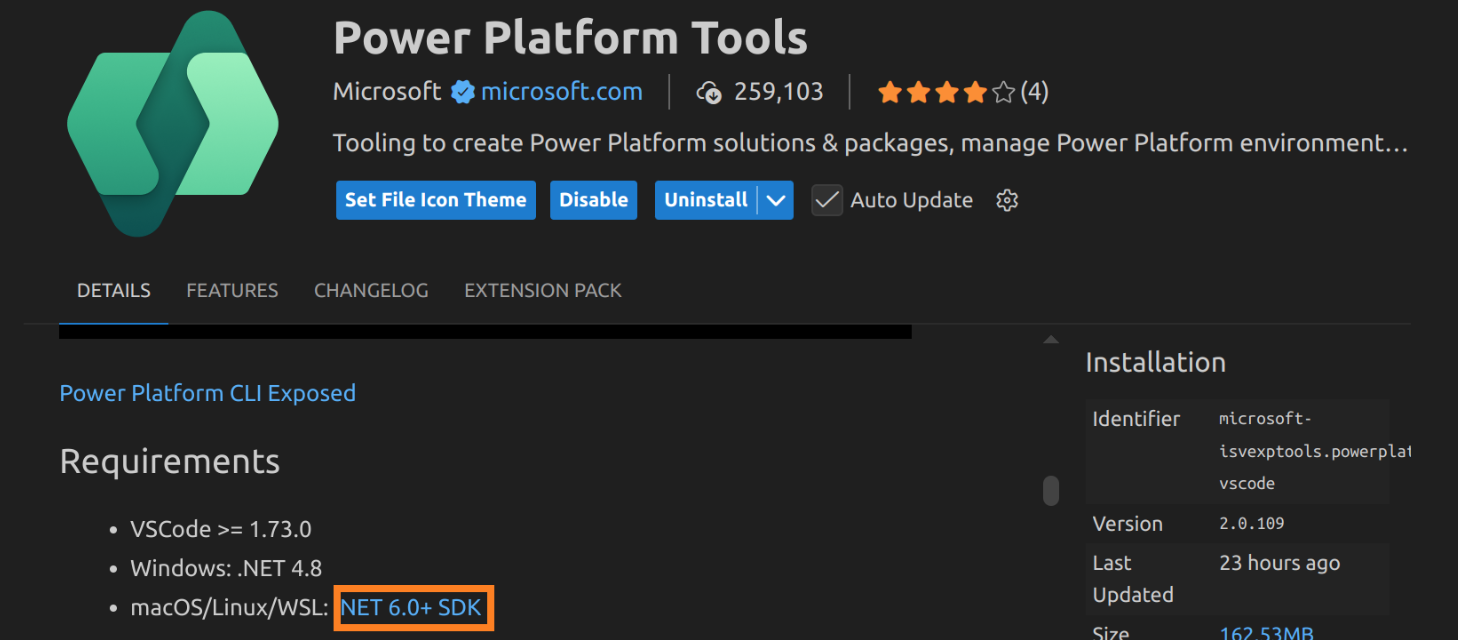Switch to the DETAILS tab
Image resolution: width=1458 pixels, height=640 pixels.
click(x=114, y=291)
